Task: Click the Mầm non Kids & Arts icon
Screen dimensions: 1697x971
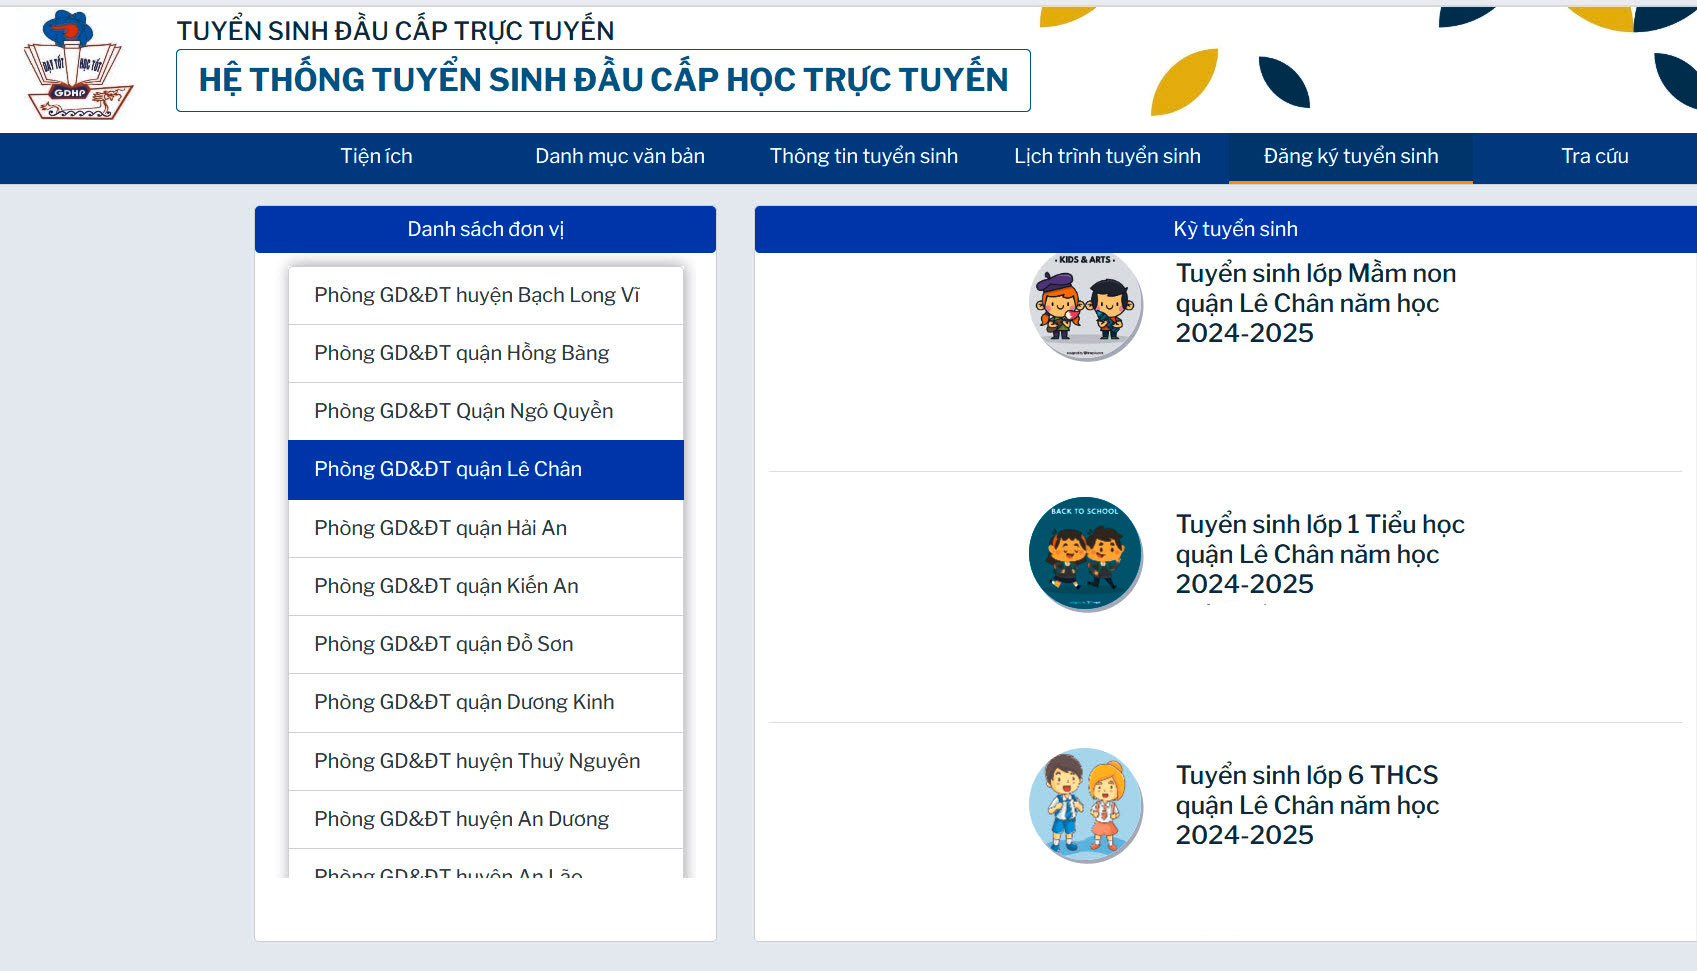Action: click(1085, 305)
